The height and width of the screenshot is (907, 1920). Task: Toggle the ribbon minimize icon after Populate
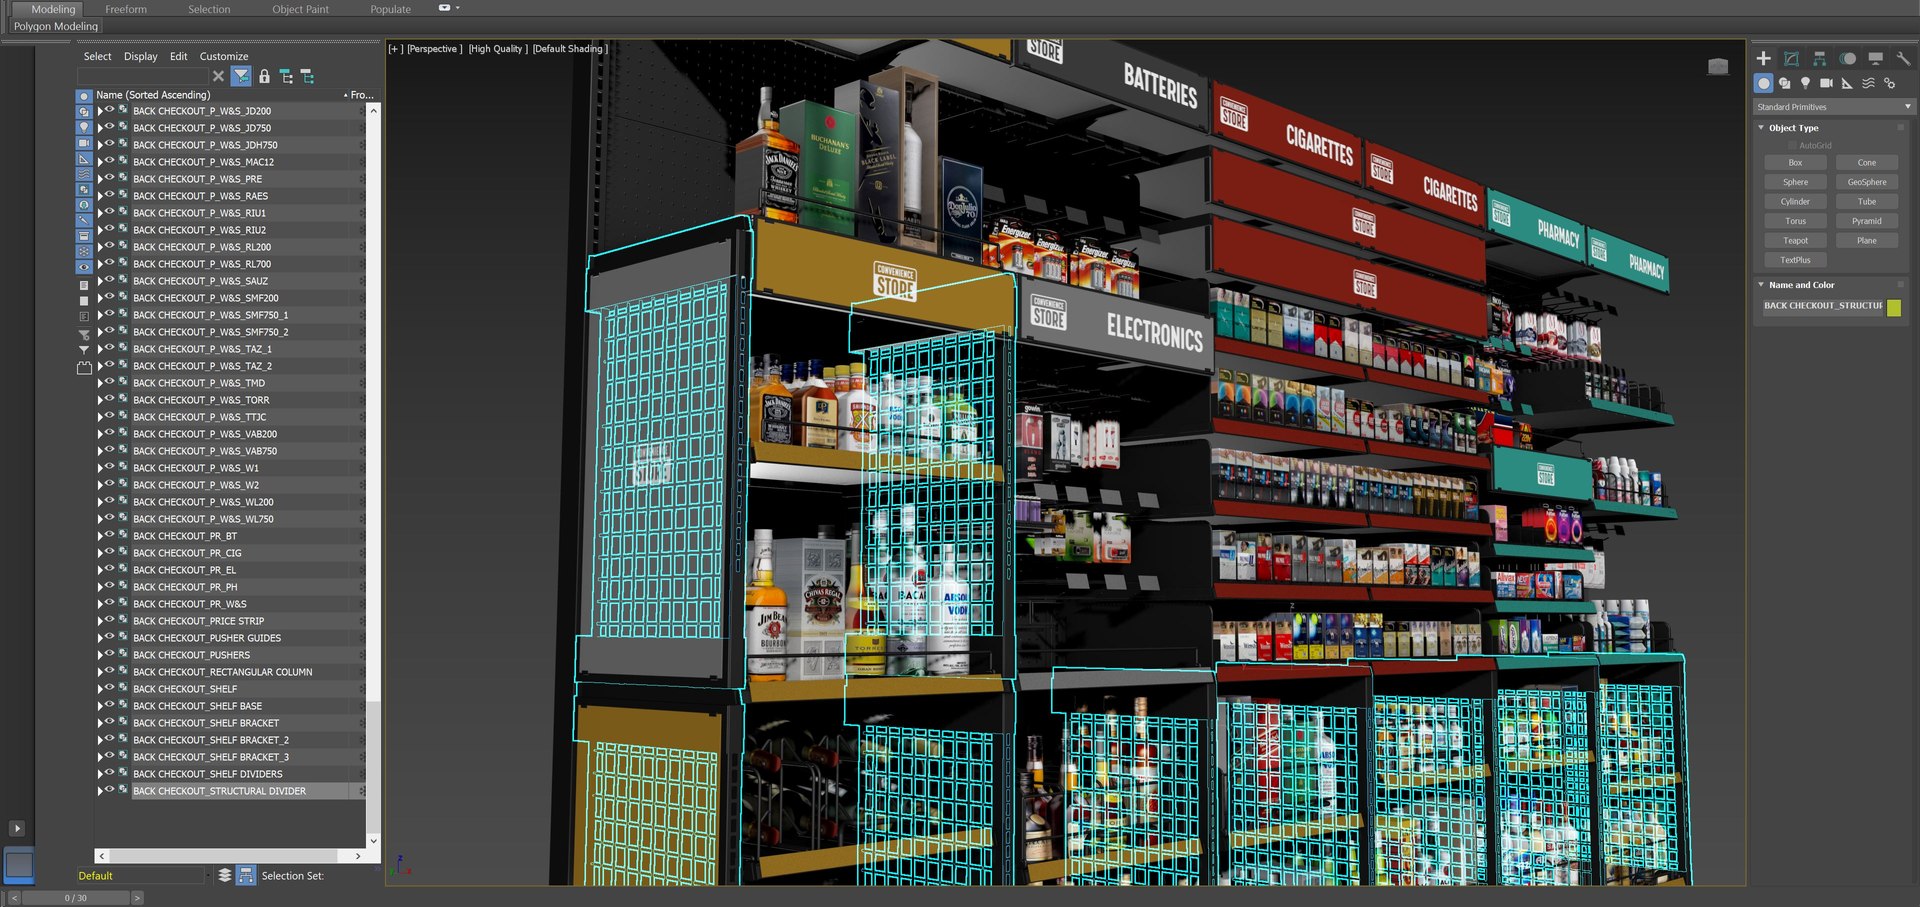[x=445, y=8]
